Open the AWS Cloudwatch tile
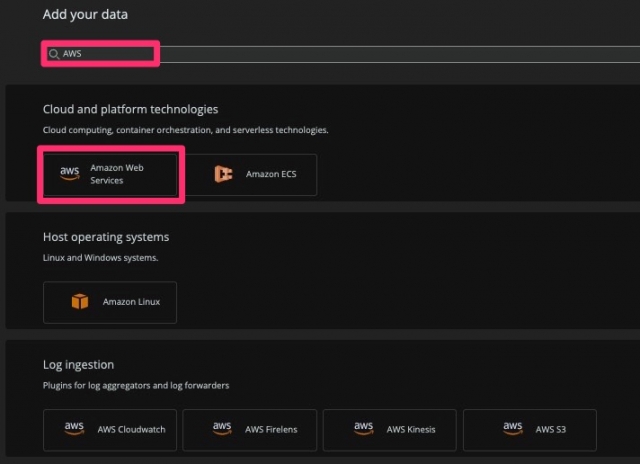Image resolution: width=640 pixels, height=464 pixels. (110, 430)
